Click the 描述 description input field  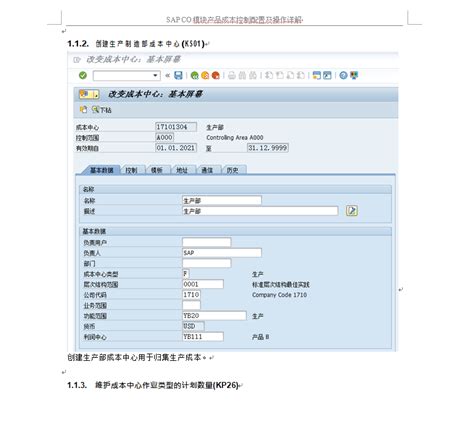260,211
